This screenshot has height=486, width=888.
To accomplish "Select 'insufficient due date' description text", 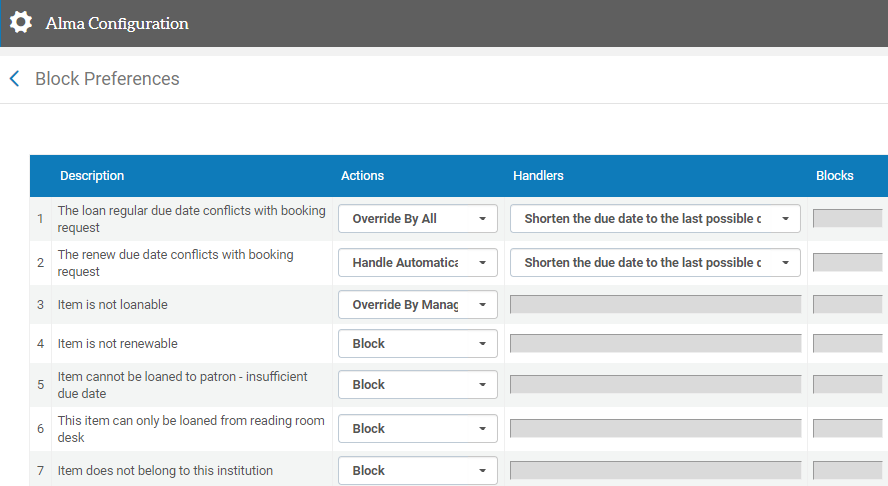I will (x=182, y=385).
